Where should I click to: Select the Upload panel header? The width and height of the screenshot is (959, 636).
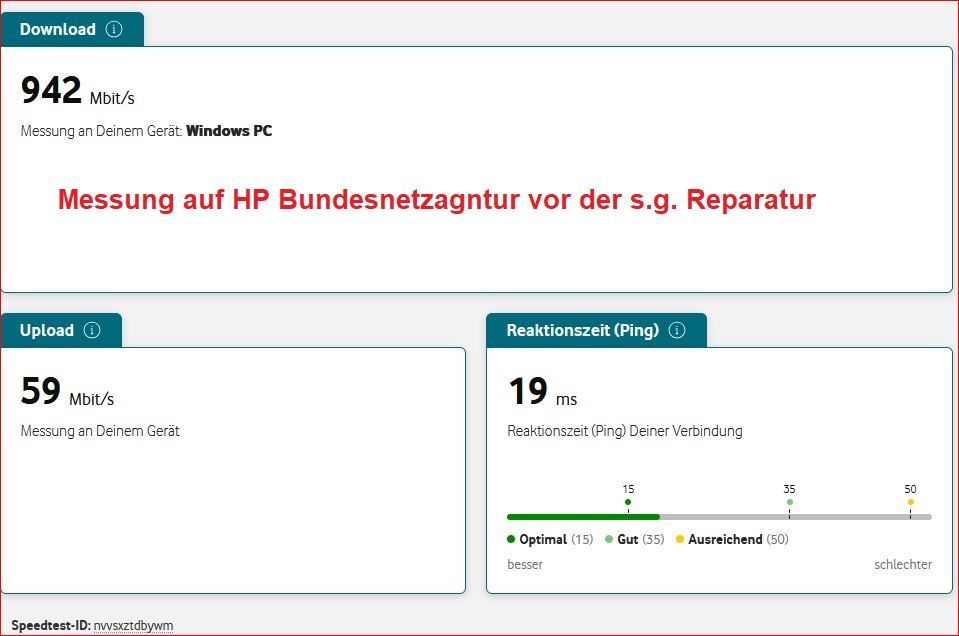click(x=46, y=330)
